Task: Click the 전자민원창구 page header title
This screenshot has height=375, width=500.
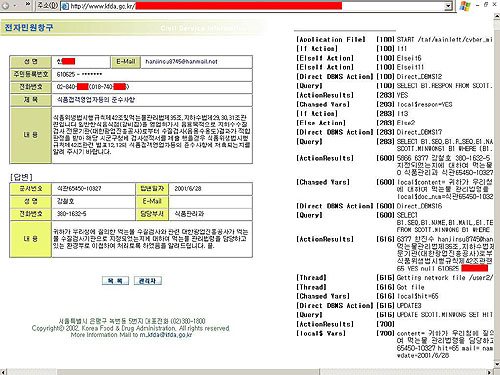Action: click(29, 27)
